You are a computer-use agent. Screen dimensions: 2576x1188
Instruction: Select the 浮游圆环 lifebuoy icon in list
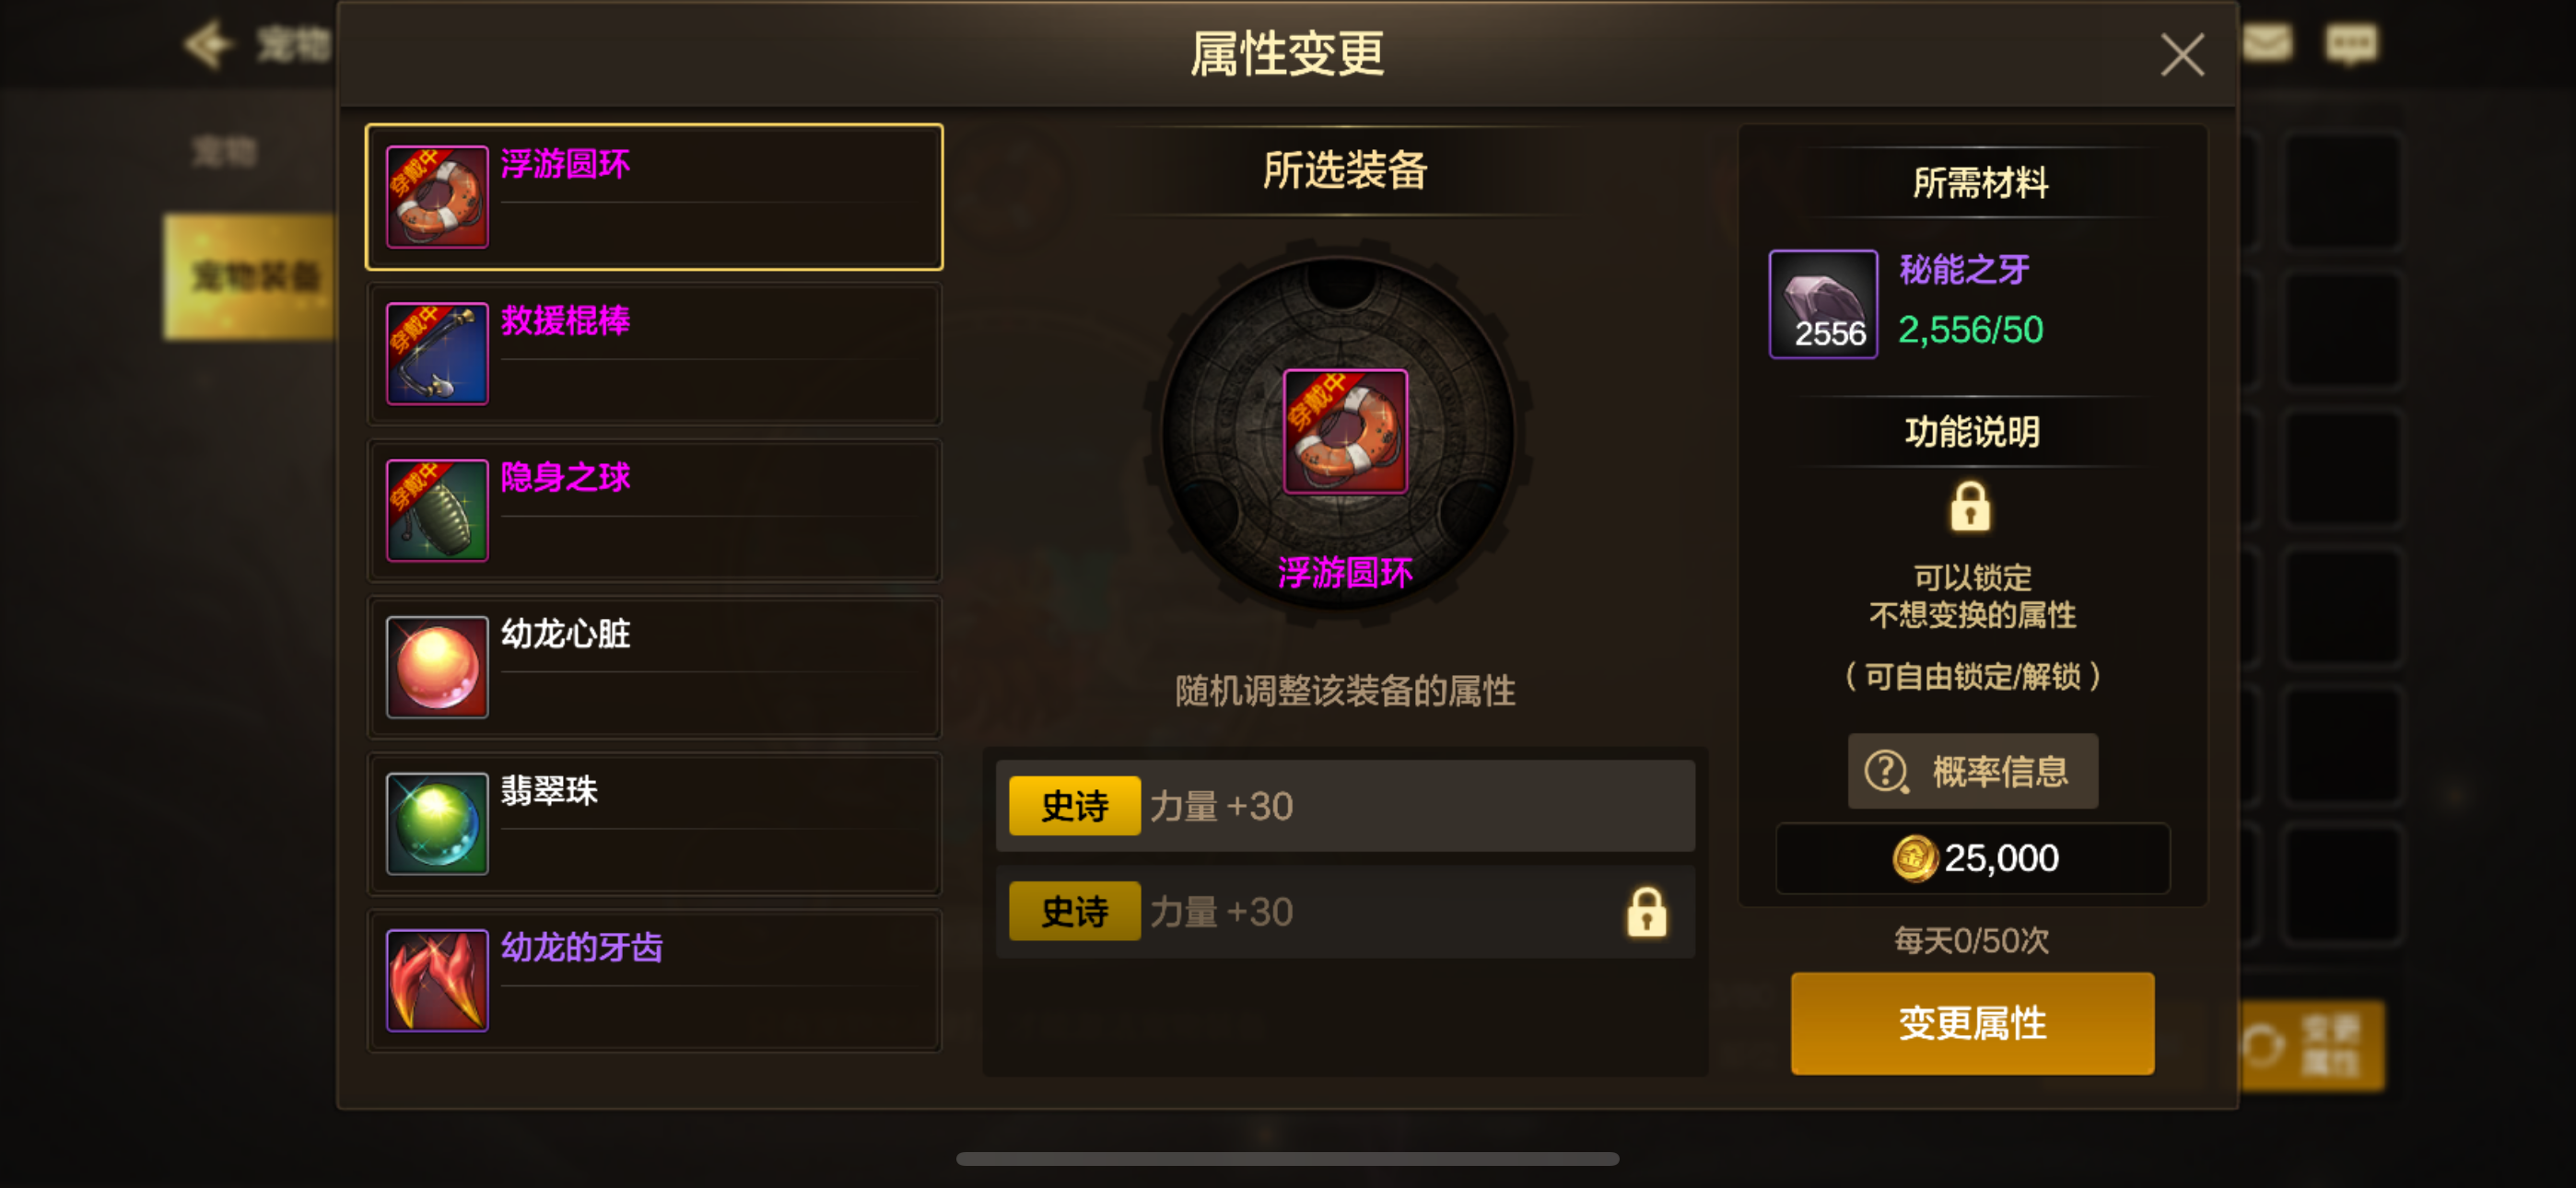coord(437,197)
